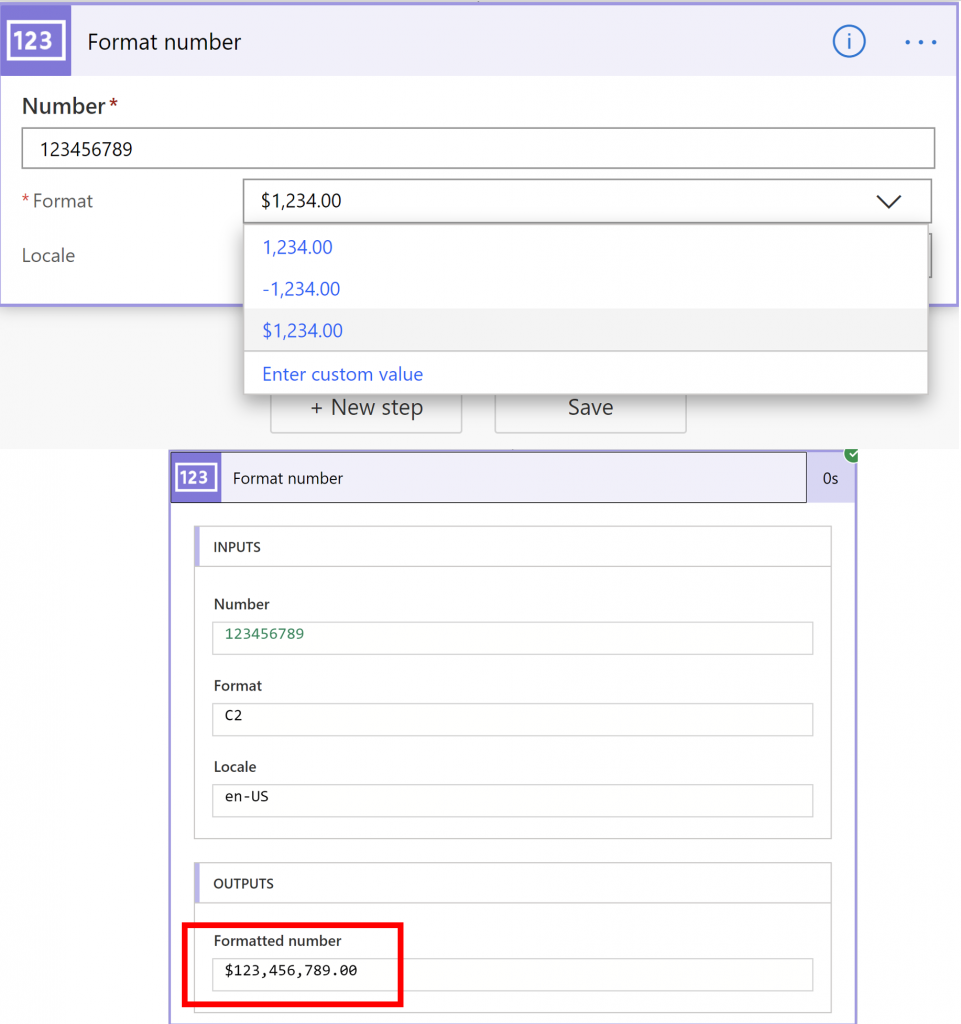The height and width of the screenshot is (1024, 961).
Task: Click the Save button
Action: coord(590,410)
